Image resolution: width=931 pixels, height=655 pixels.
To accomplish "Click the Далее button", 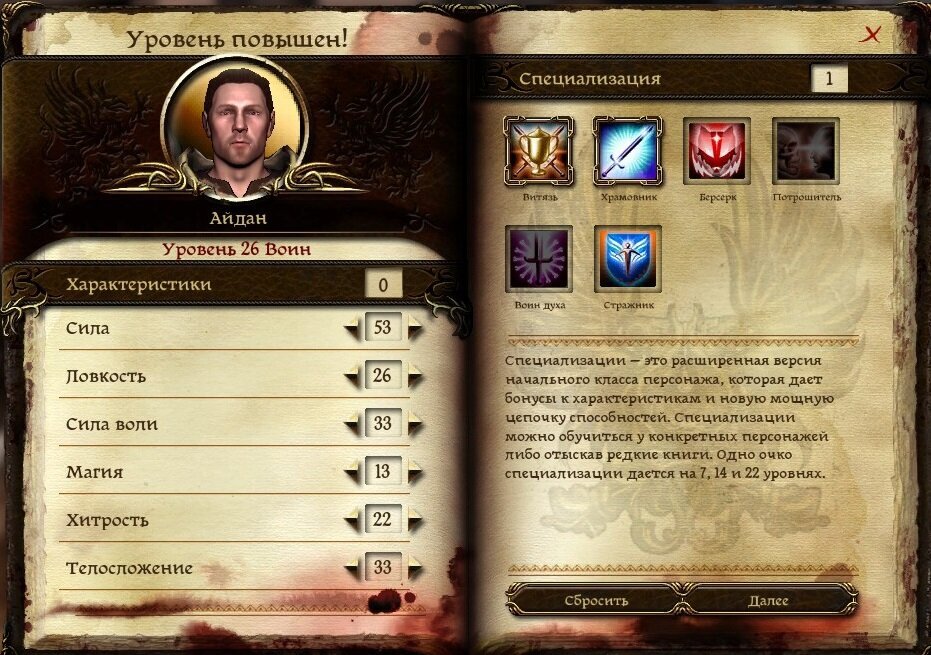I will [768, 600].
